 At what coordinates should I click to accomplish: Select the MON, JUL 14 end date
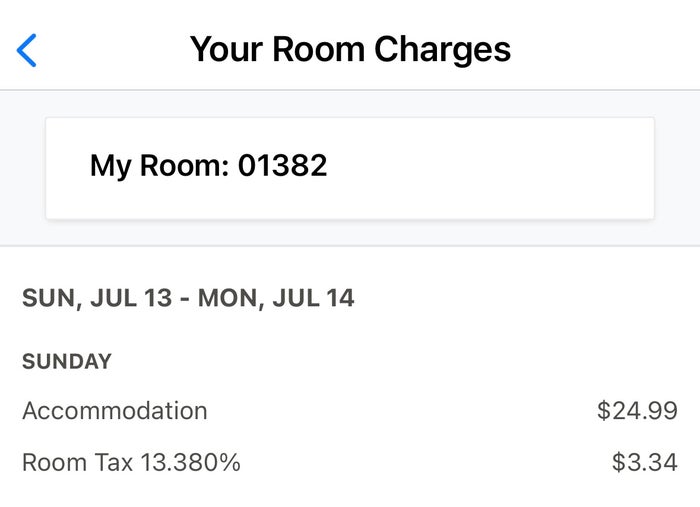[x=276, y=298]
